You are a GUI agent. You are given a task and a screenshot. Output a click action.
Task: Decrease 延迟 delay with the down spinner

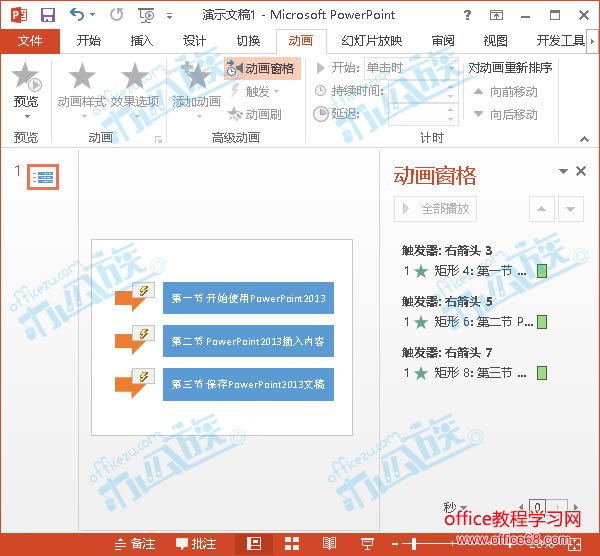[450, 119]
